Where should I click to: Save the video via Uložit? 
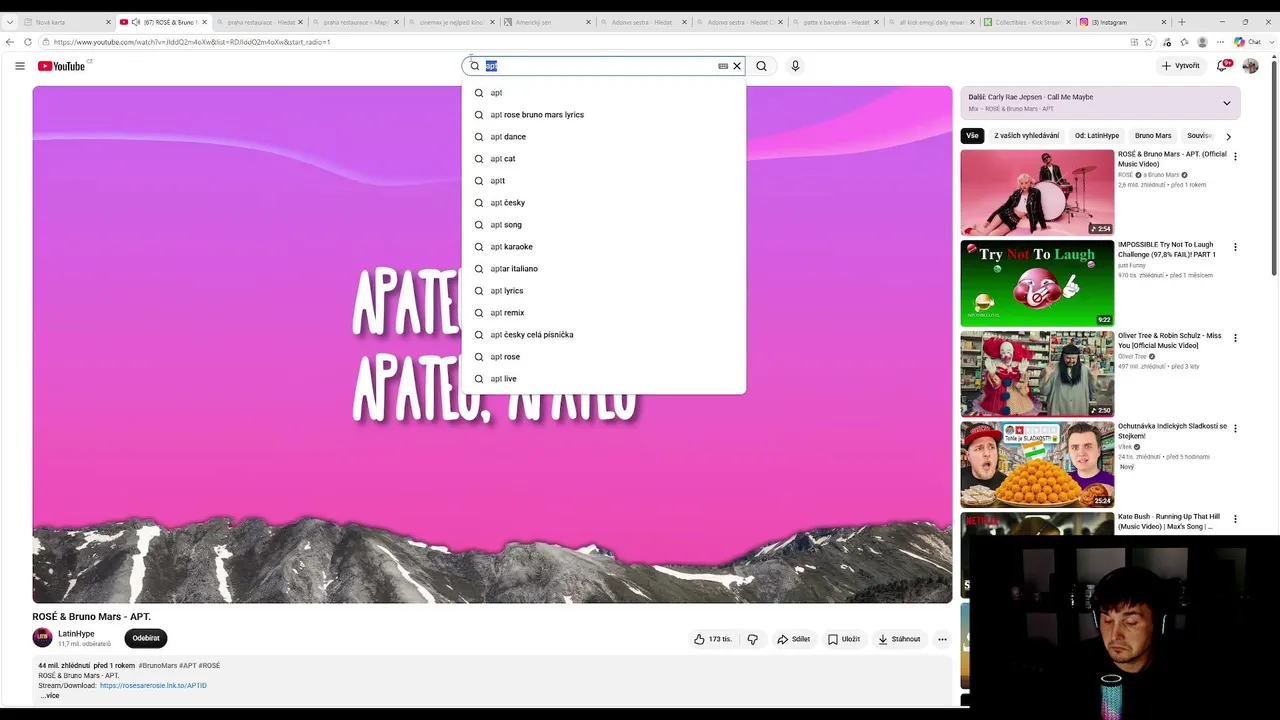[844, 639]
